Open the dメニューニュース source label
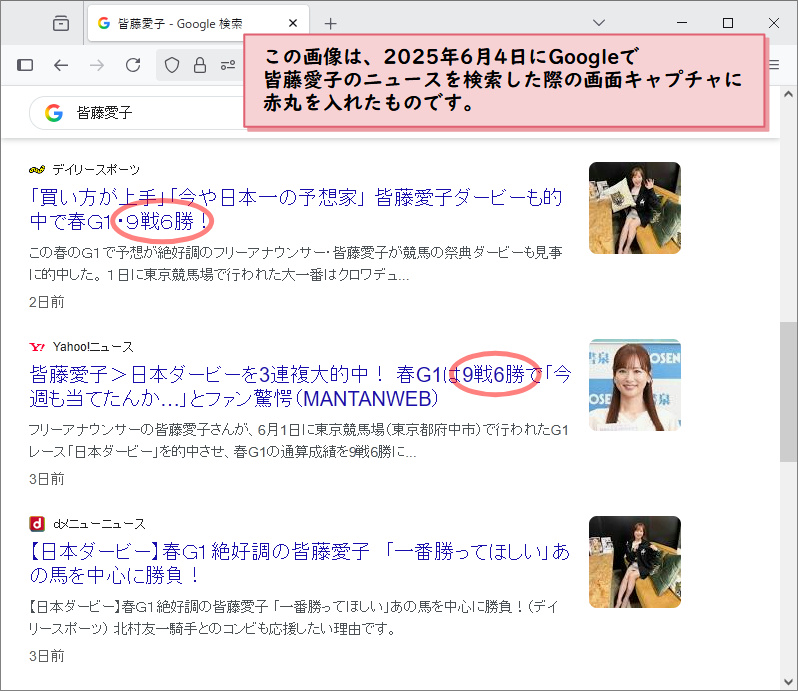The height and width of the screenshot is (691, 798). (100, 524)
